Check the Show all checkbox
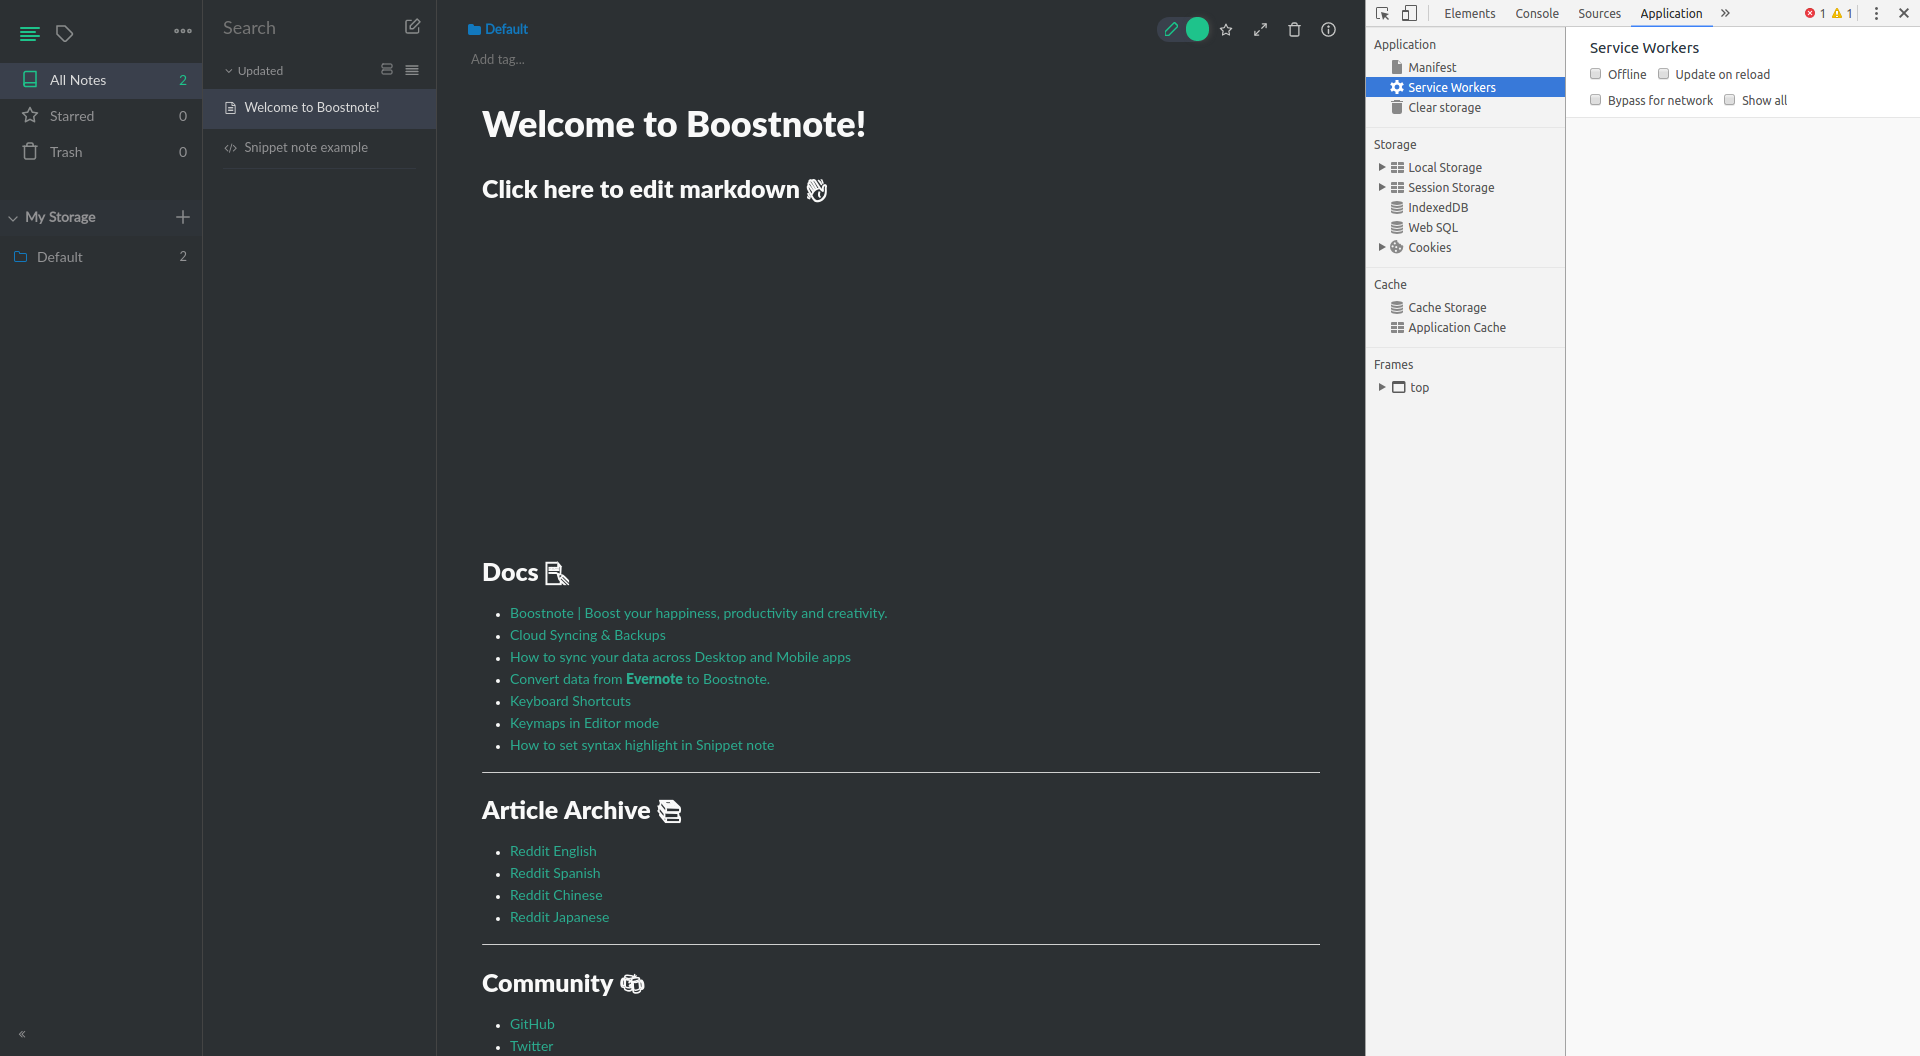Image resolution: width=1920 pixels, height=1056 pixels. tap(1729, 100)
